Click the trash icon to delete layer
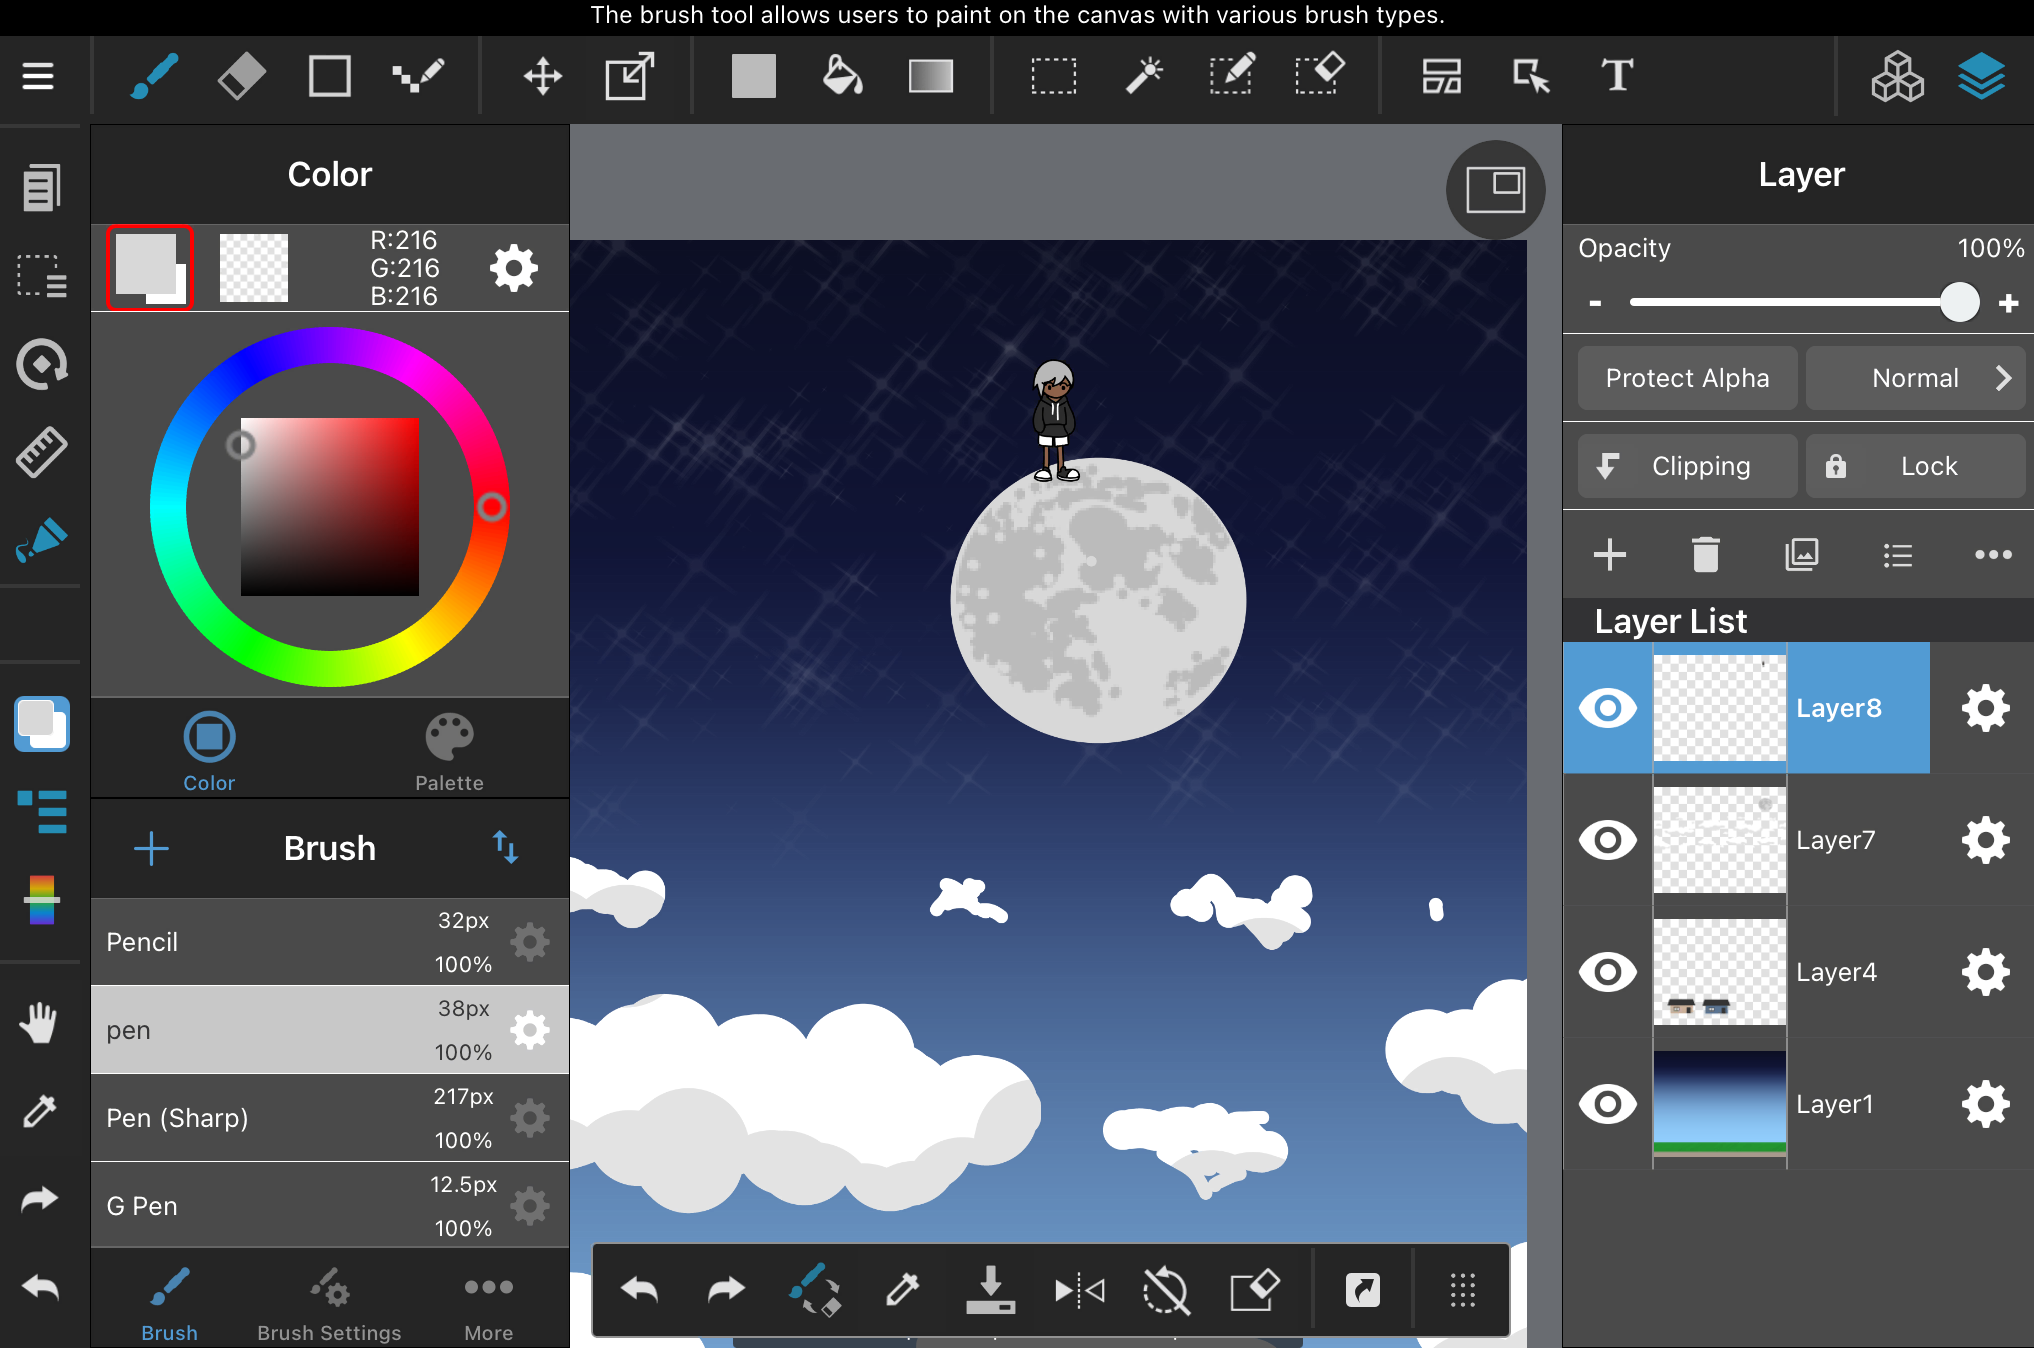Viewport: 2034px width, 1348px height. [1705, 554]
